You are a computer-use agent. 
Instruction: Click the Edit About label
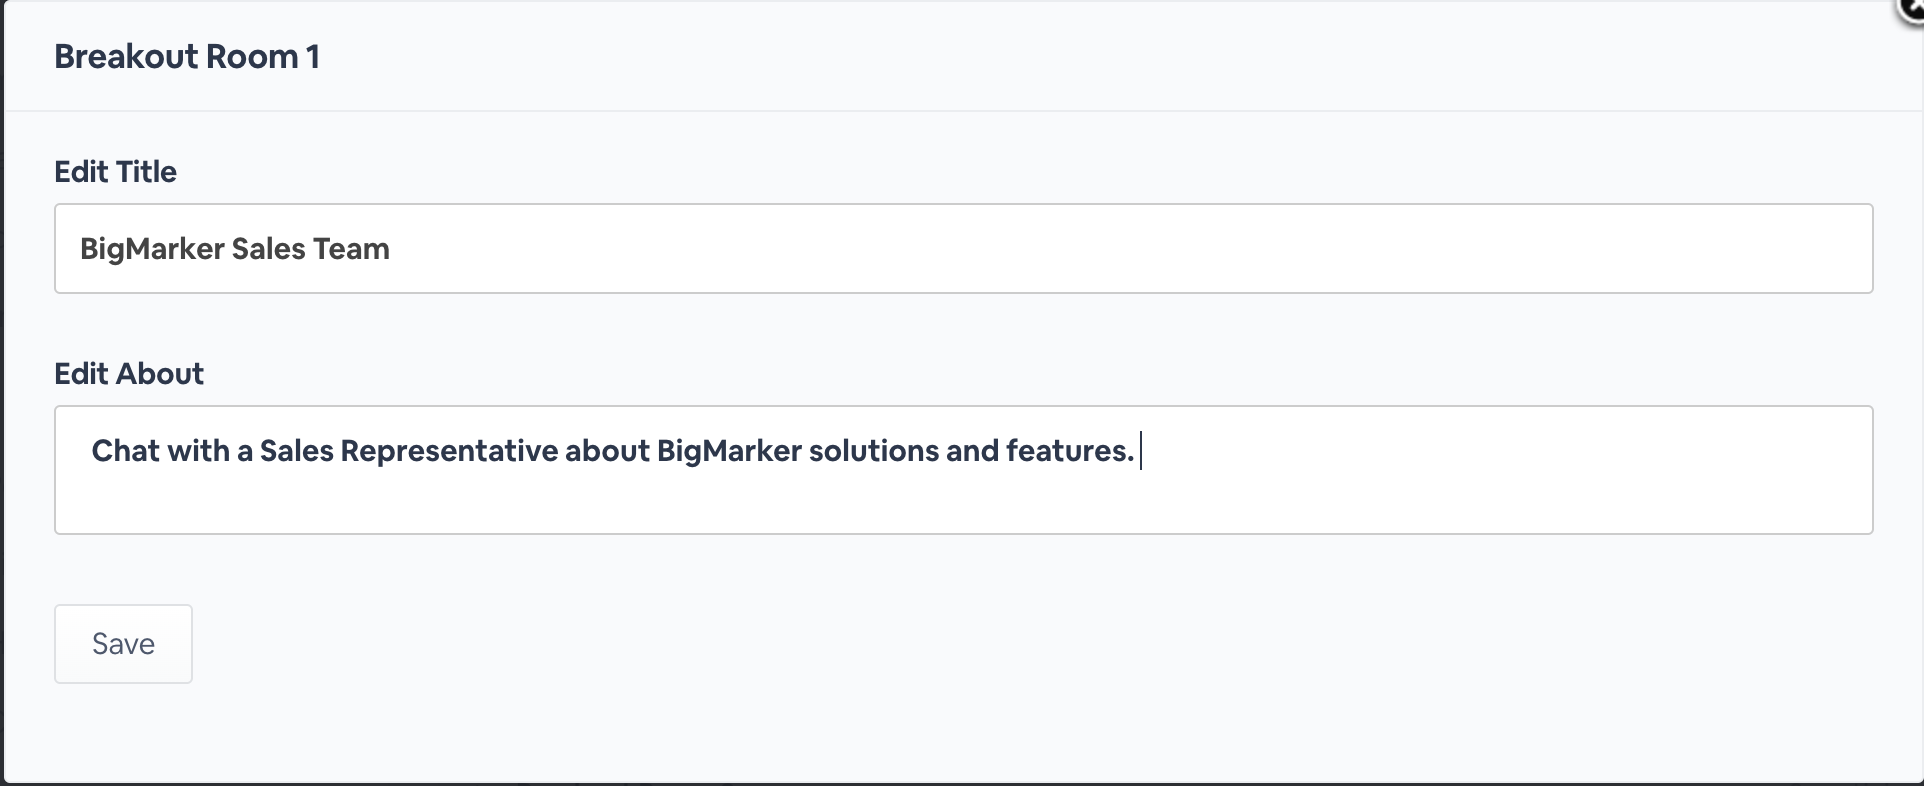point(129,374)
